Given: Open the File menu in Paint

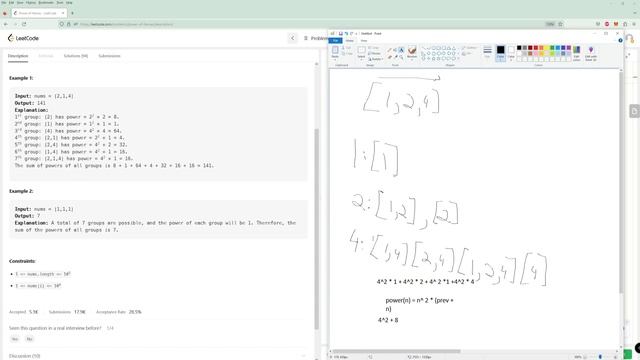Looking at the screenshot, I should pyautogui.click(x=336, y=40).
